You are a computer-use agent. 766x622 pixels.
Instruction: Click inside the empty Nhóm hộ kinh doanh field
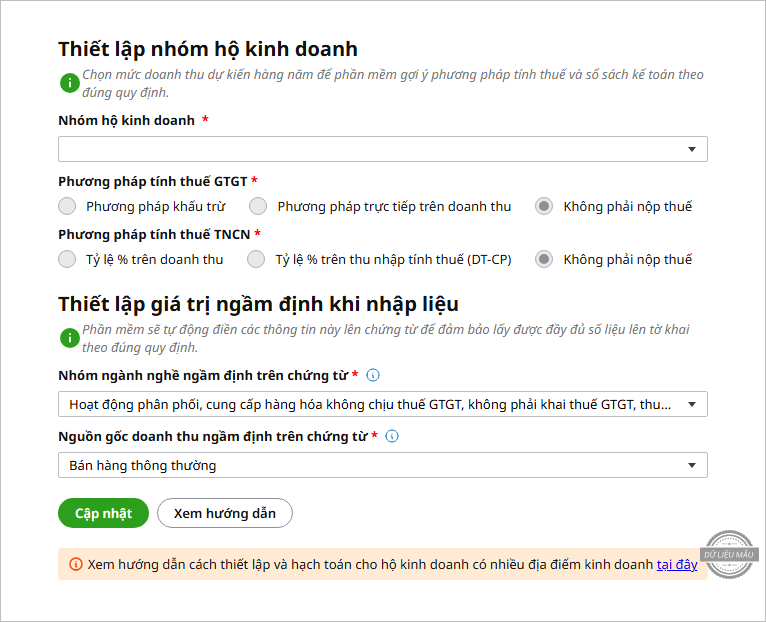(x=370, y=150)
